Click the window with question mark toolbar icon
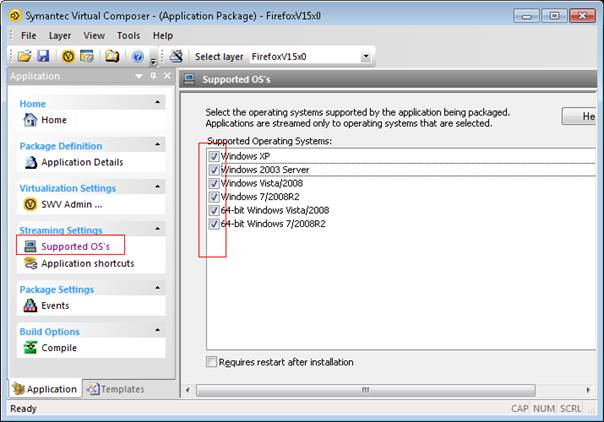 tap(87, 56)
